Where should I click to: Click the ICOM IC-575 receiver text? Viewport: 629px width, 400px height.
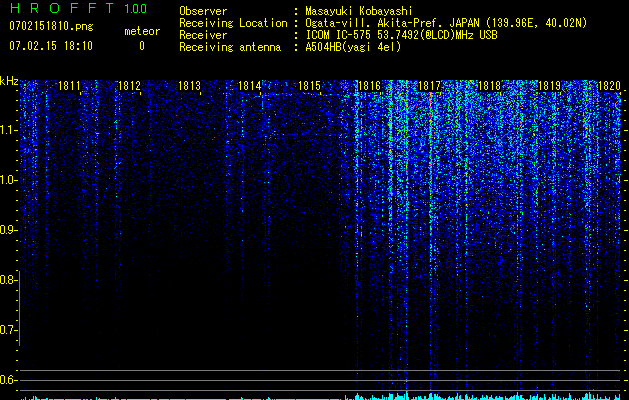pyautogui.click(x=401, y=35)
